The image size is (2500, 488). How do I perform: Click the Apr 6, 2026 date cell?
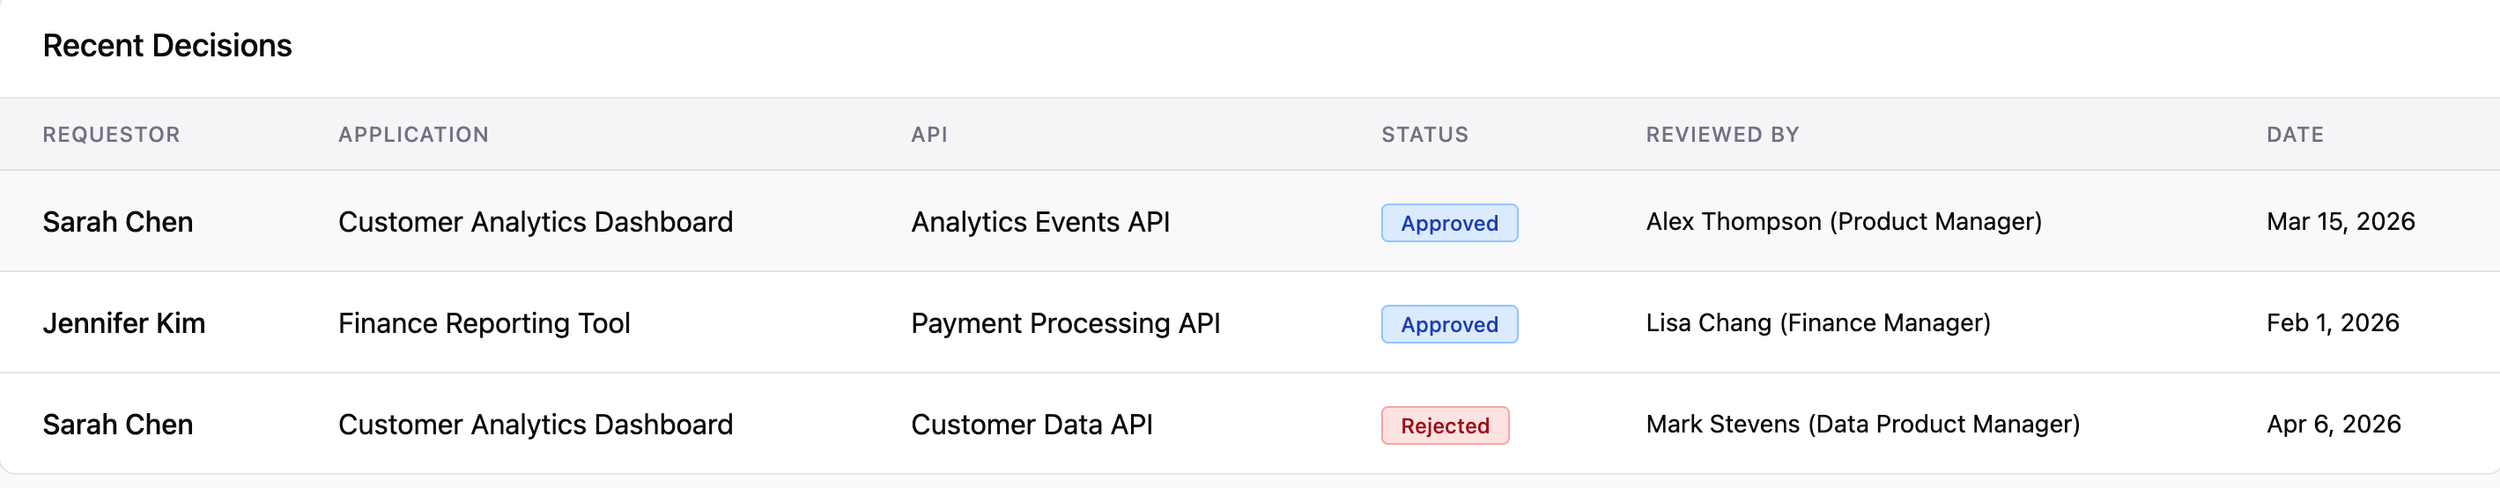point(2333,424)
